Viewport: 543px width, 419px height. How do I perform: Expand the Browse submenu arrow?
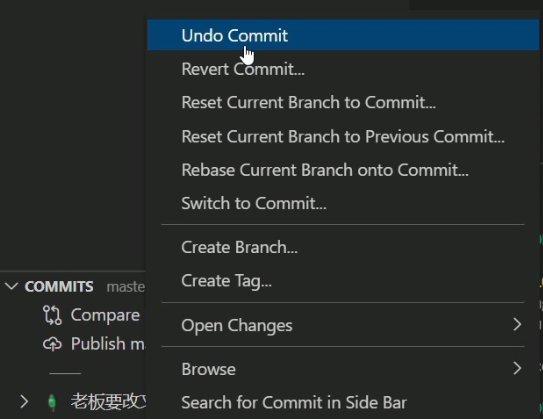517,368
